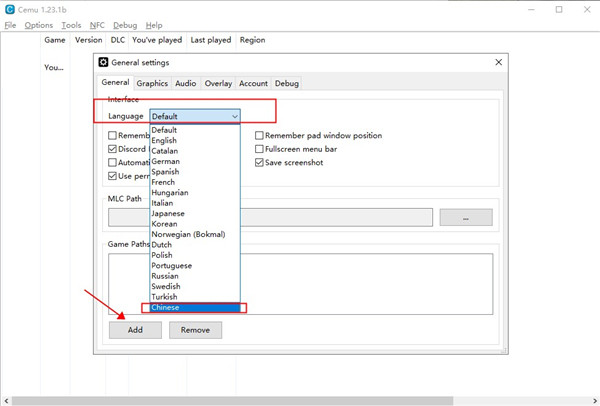Pick Russian from language list

tap(195, 276)
